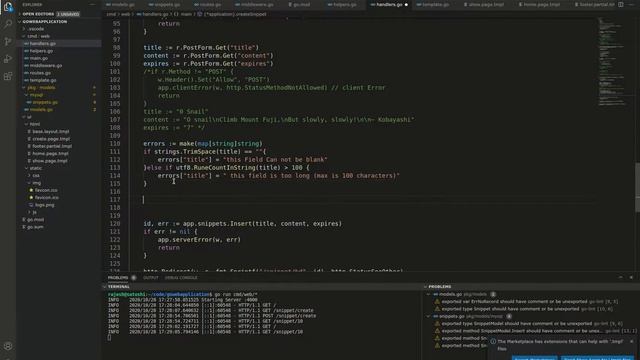The height and width of the screenshot is (360, 640).
Task: Switch to the home.page.tmpl editor tab
Action: click(539, 5)
